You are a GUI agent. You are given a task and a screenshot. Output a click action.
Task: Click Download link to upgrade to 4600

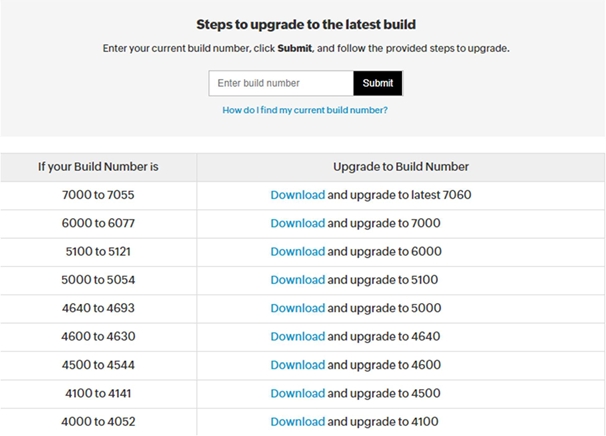click(298, 365)
